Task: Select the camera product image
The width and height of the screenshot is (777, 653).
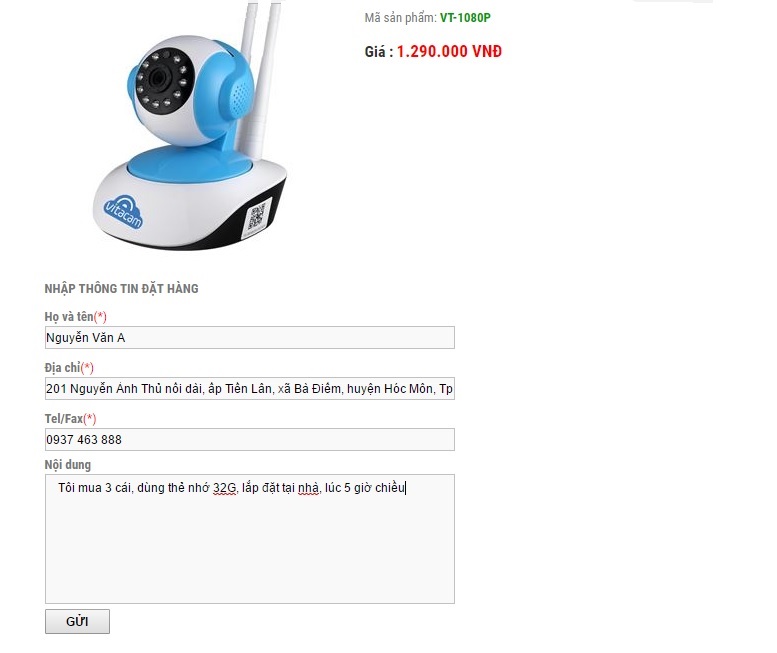Action: (x=189, y=126)
